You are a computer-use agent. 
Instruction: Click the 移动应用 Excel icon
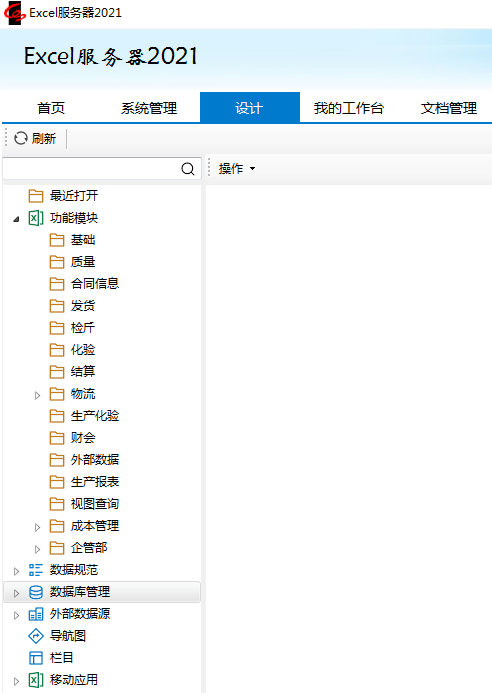36,680
